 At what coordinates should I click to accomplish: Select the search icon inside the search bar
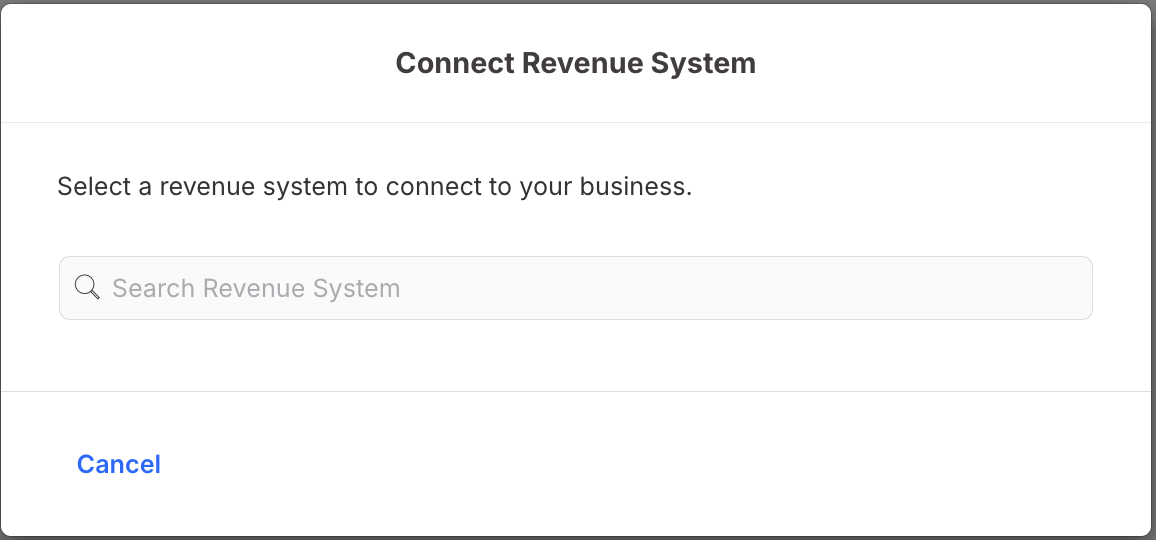click(88, 288)
